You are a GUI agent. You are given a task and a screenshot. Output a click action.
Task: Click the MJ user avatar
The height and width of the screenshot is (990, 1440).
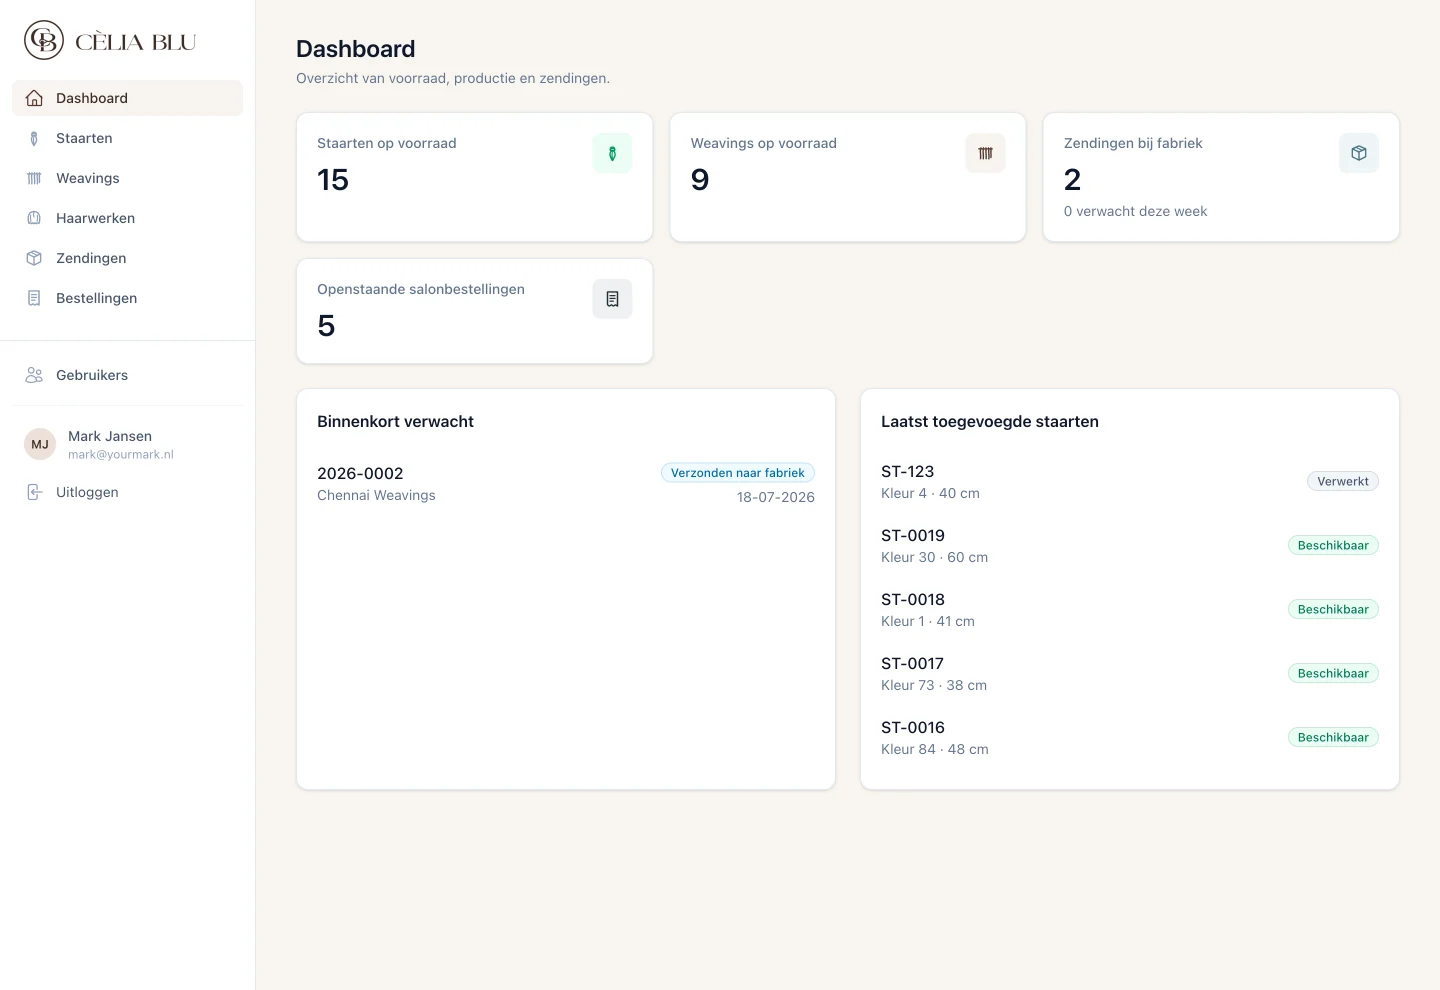coord(40,444)
